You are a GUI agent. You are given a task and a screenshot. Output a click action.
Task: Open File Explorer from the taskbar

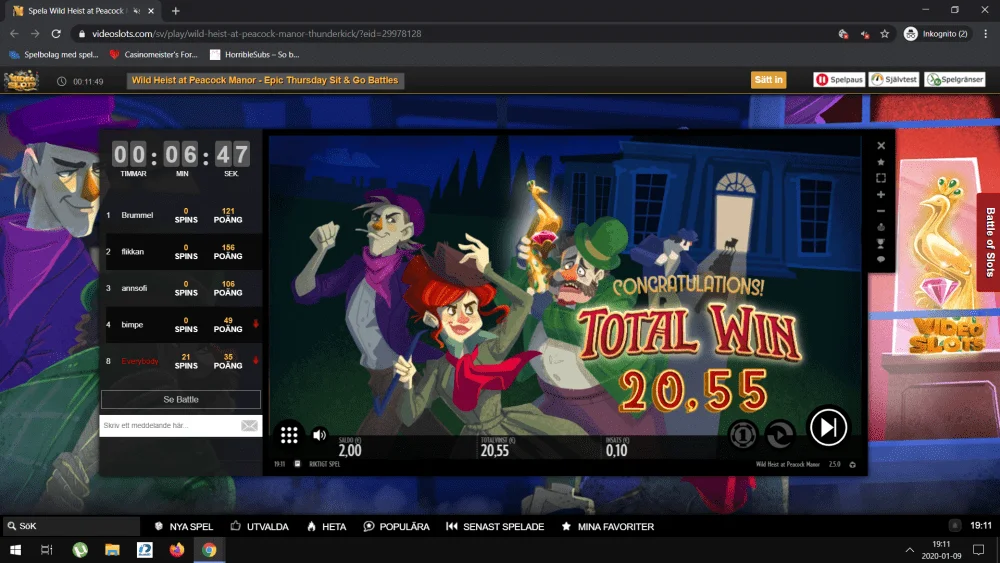click(x=112, y=550)
